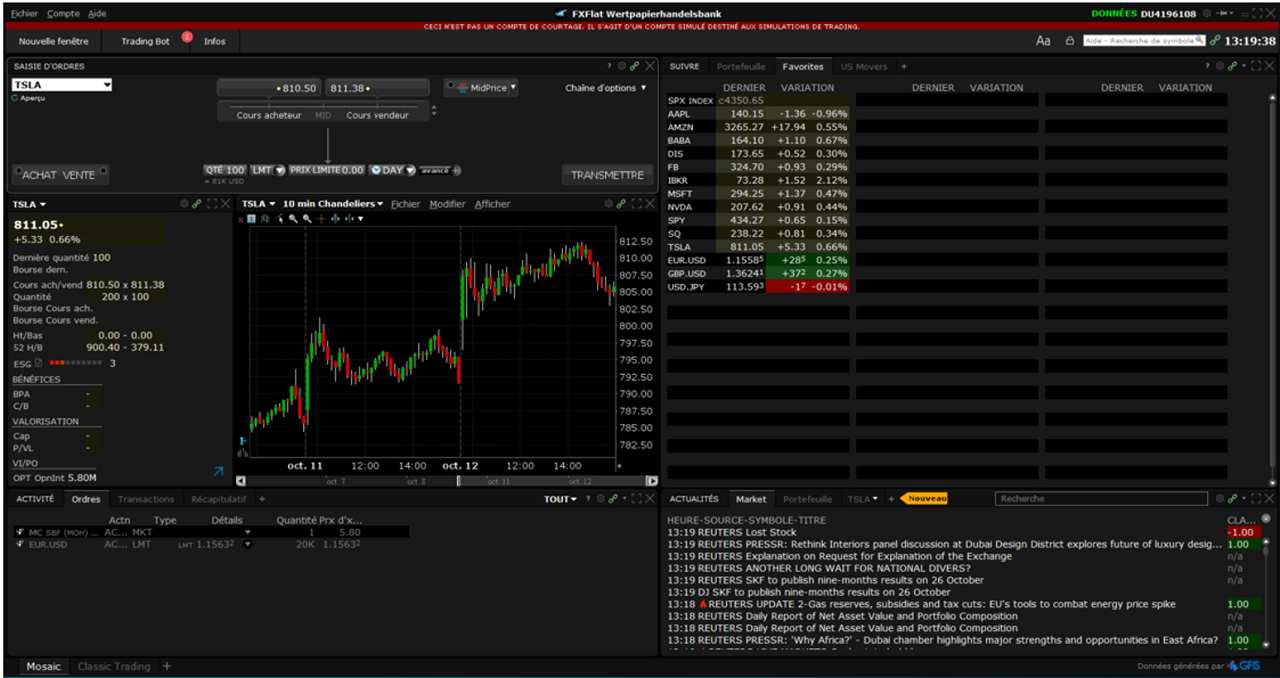Viewport: 1280px width, 678px height.
Task: Select the zoom in magnifier on chart toolbar
Action: point(293,218)
